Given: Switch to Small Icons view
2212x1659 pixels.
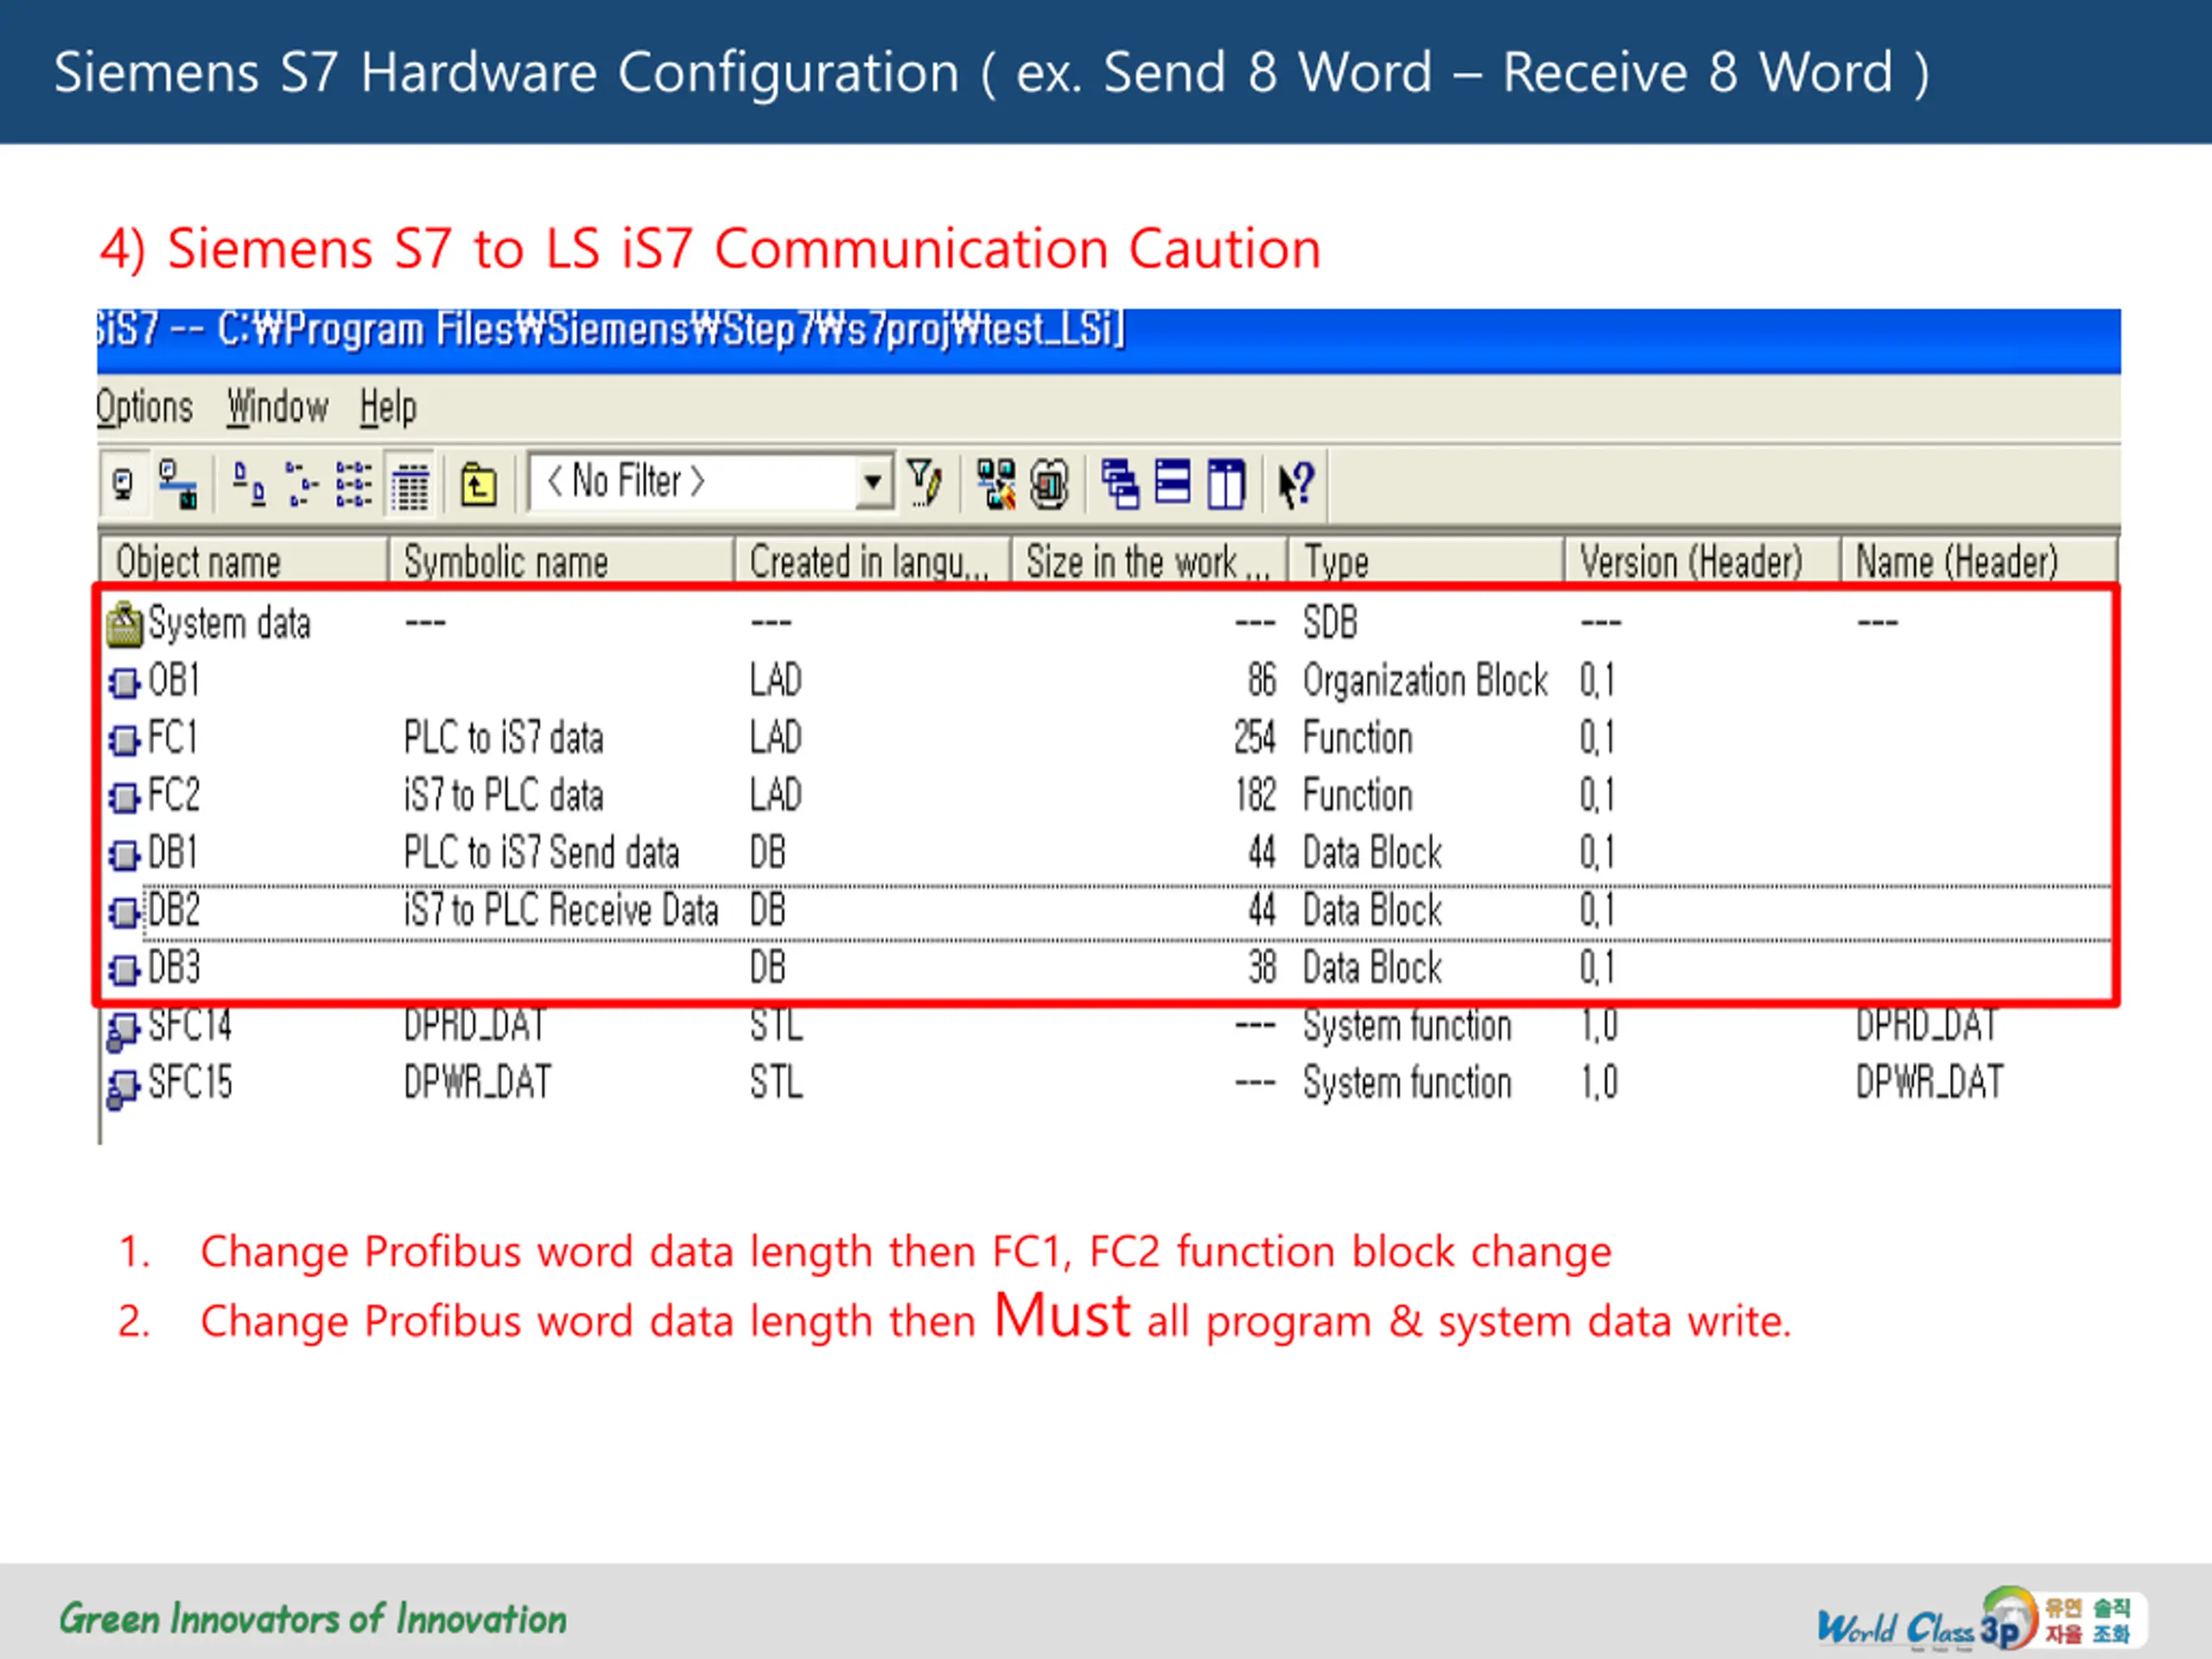Looking at the screenshot, I should (x=301, y=485).
